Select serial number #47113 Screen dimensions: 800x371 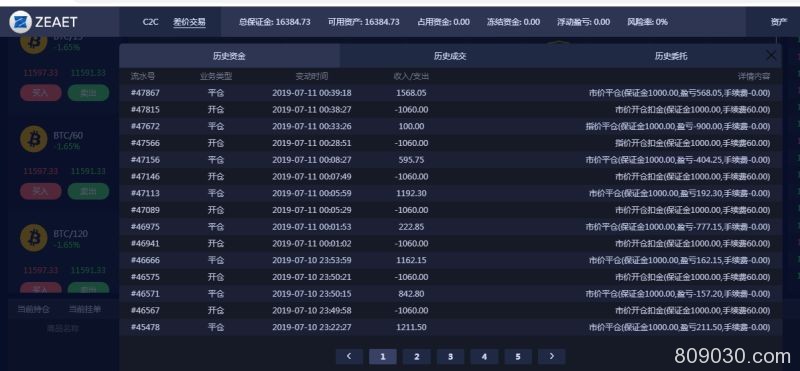point(145,193)
